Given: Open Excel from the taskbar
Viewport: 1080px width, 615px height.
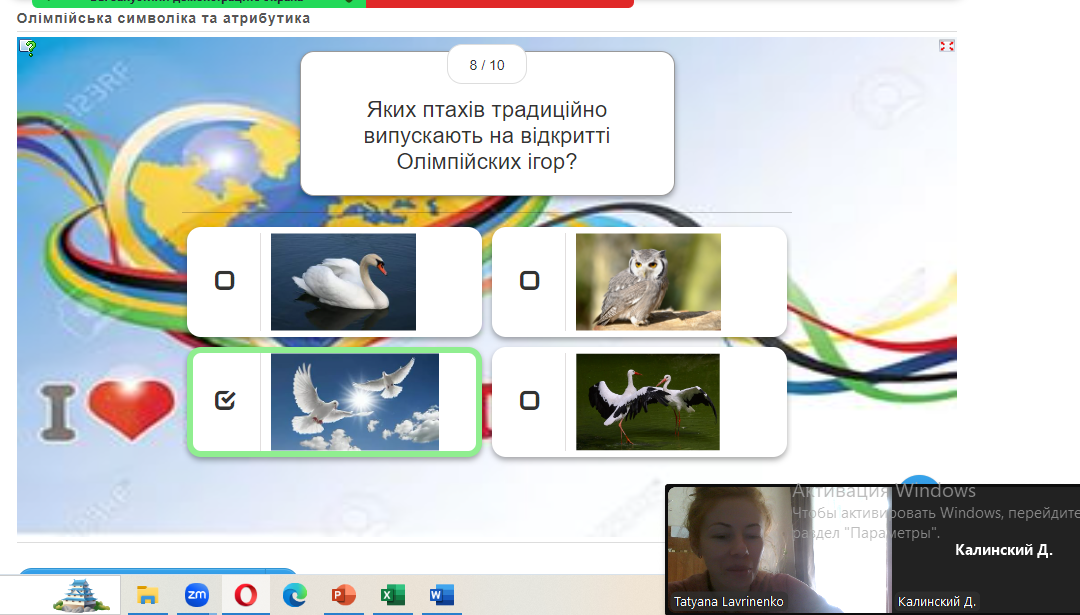Looking at the screenshot, I should [x=392, y=594].
